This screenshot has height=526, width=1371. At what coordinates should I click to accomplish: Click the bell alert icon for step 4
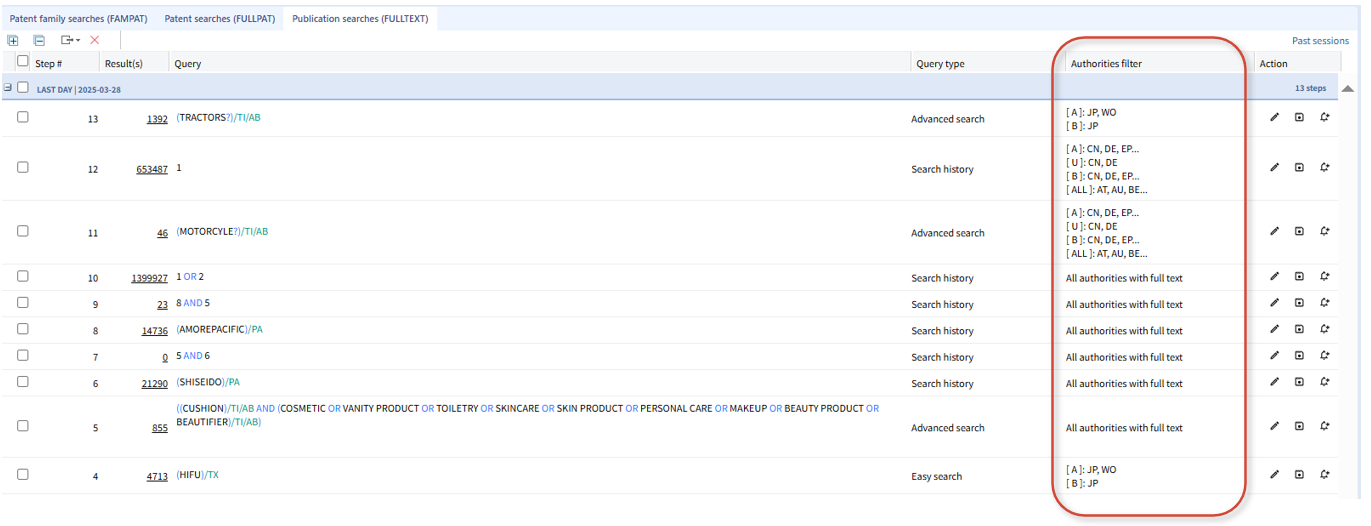coord(1325,476)
